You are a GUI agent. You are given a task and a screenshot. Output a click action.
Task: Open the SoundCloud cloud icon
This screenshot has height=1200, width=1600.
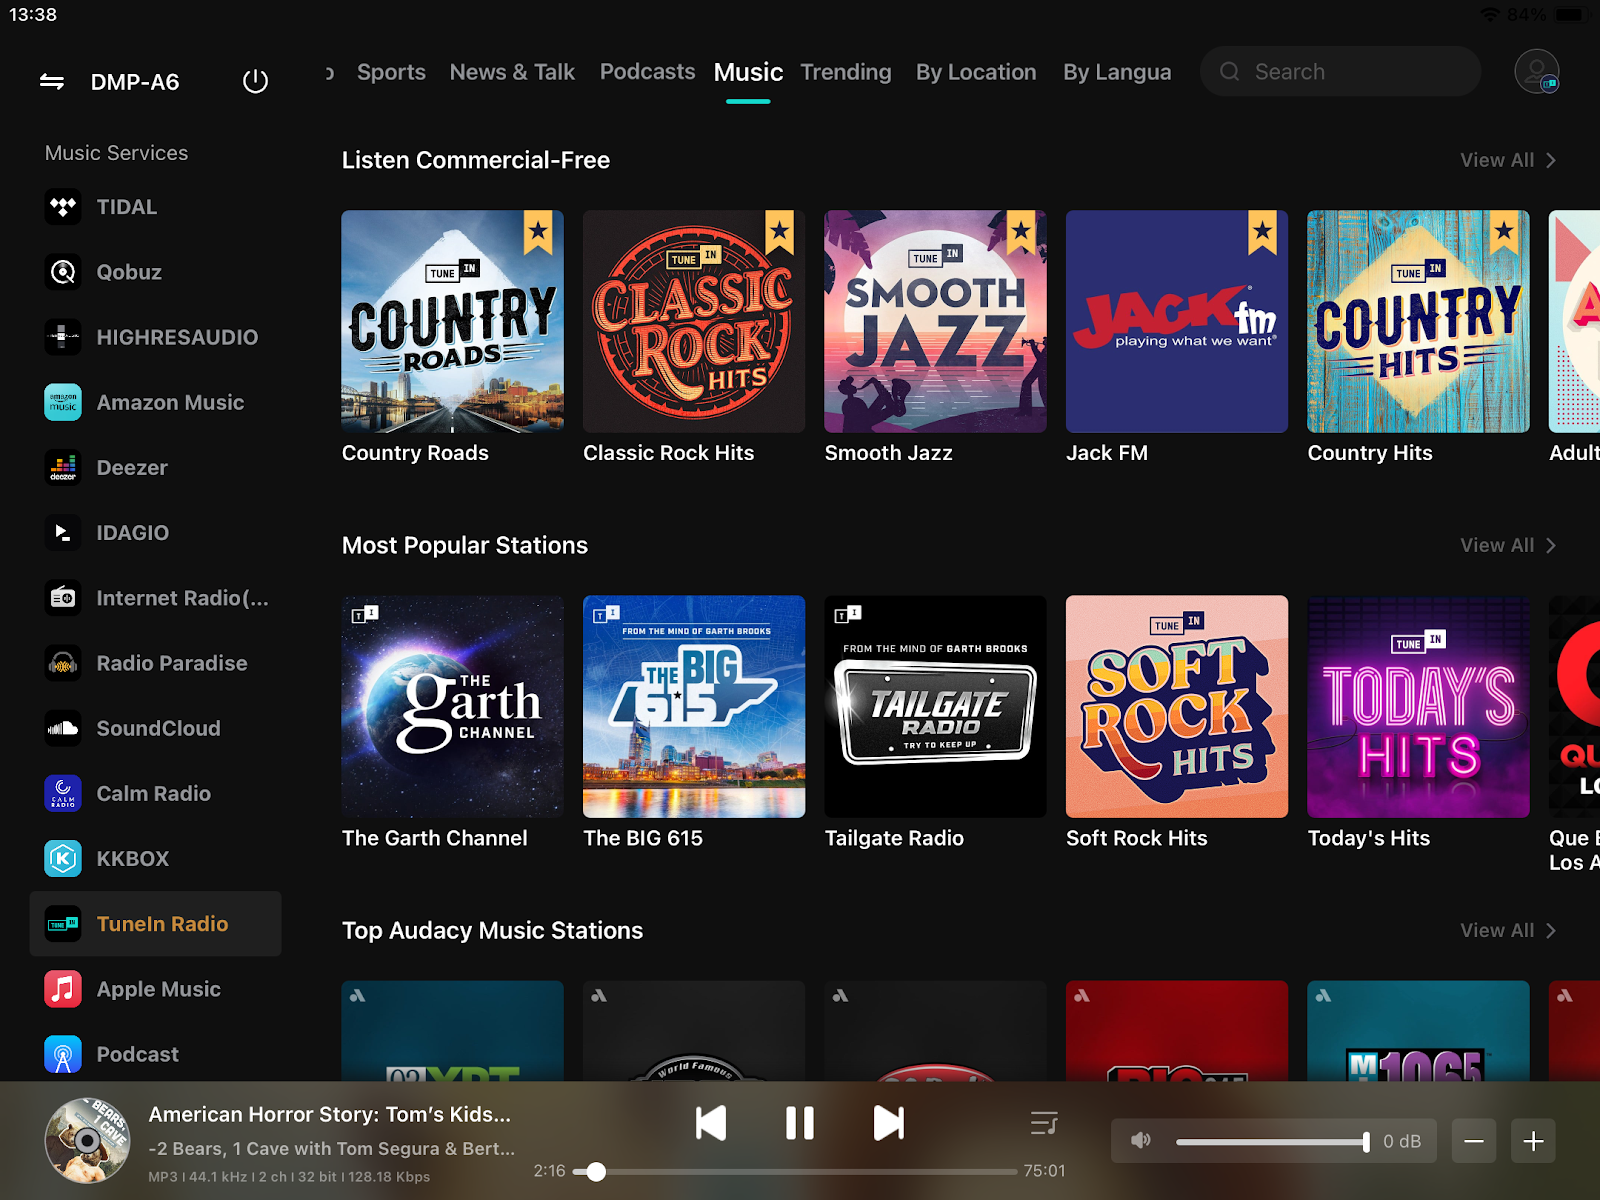click(63, 728)
